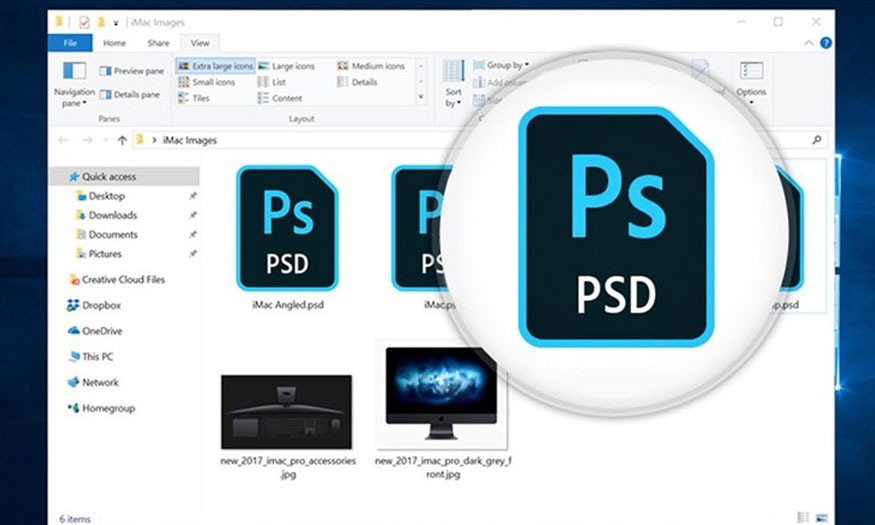Toggle the Preview pane on
The image size is (875, 525).
point(131,71)
